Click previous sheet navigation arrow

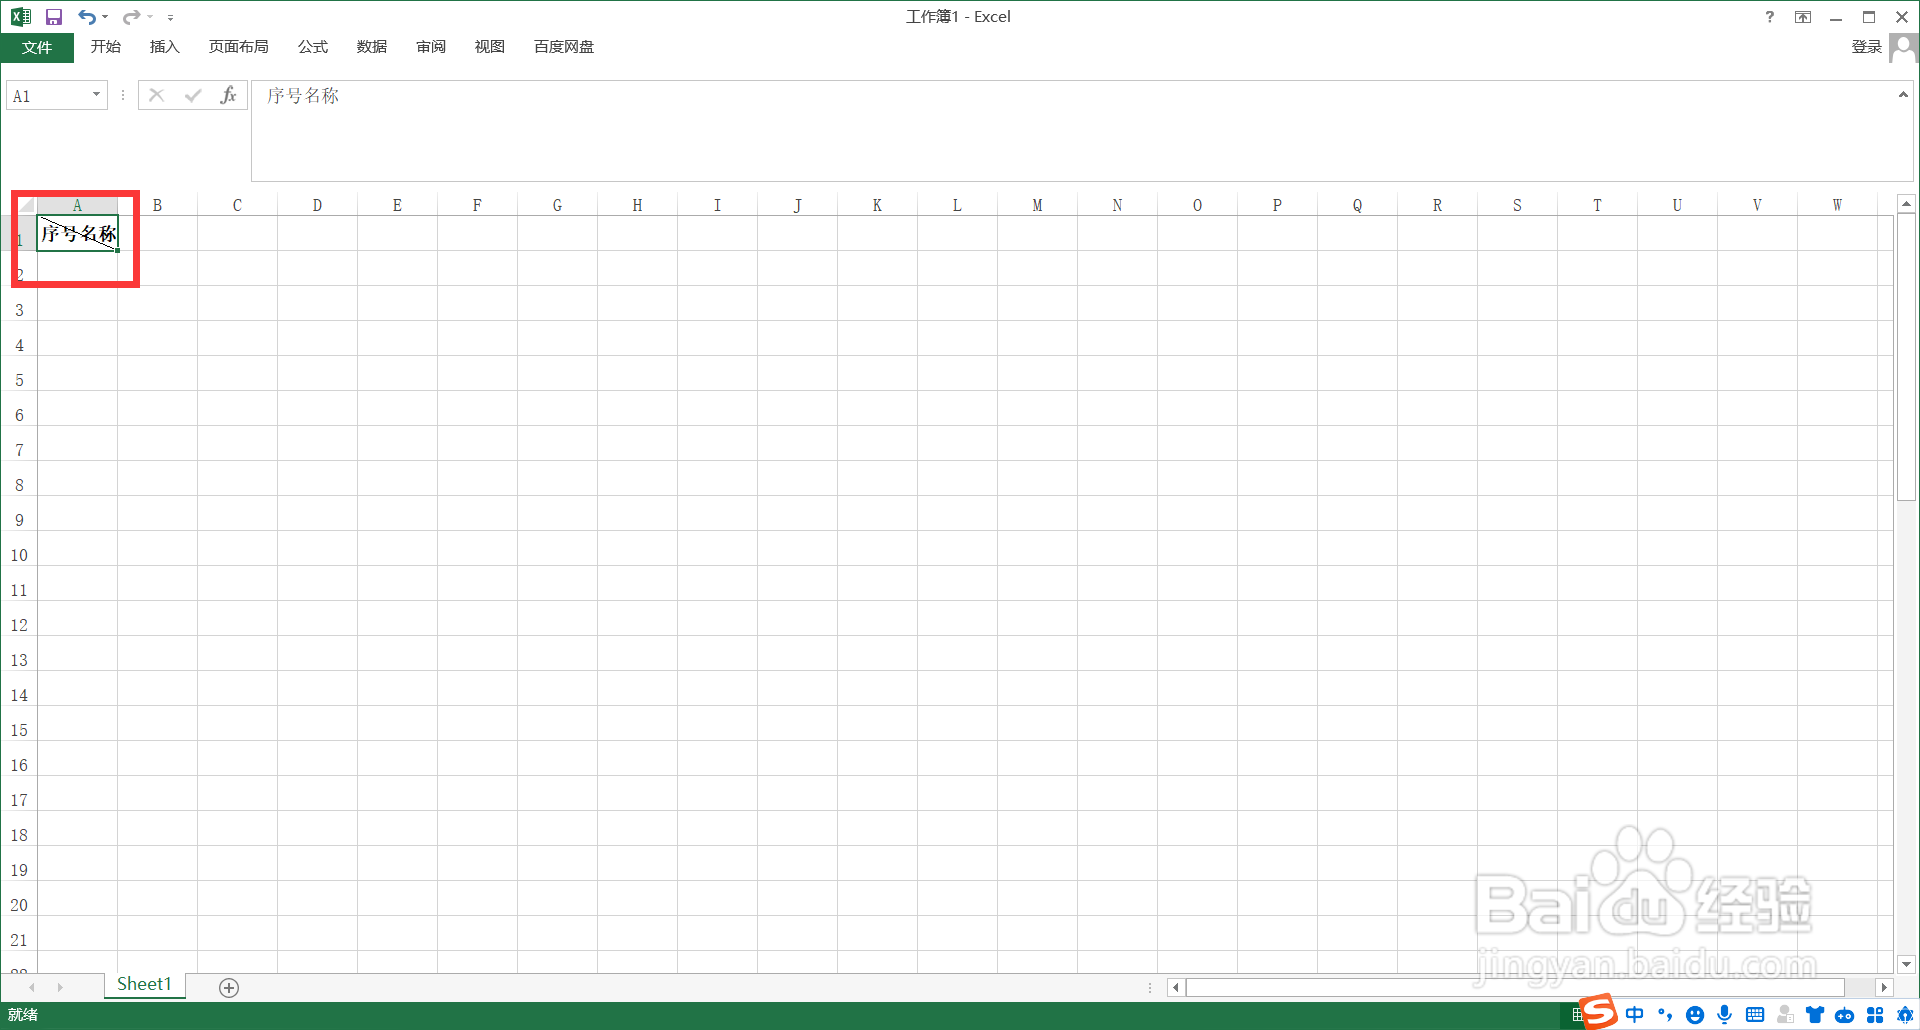point(32,987)
